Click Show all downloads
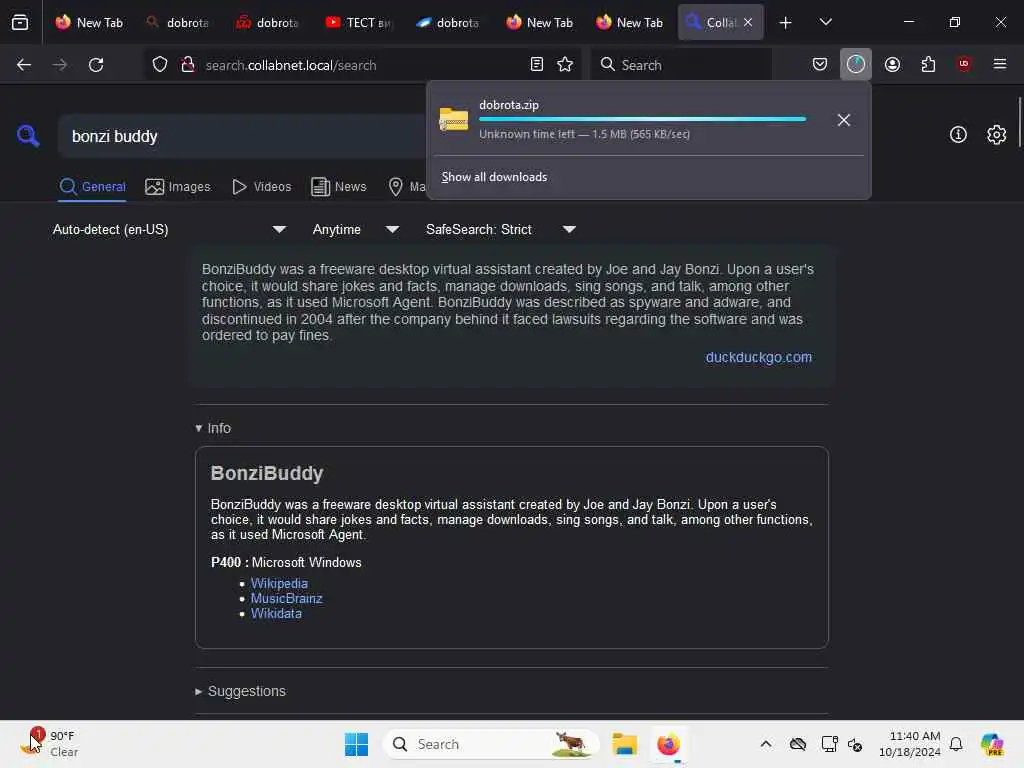 click(494, 177)
